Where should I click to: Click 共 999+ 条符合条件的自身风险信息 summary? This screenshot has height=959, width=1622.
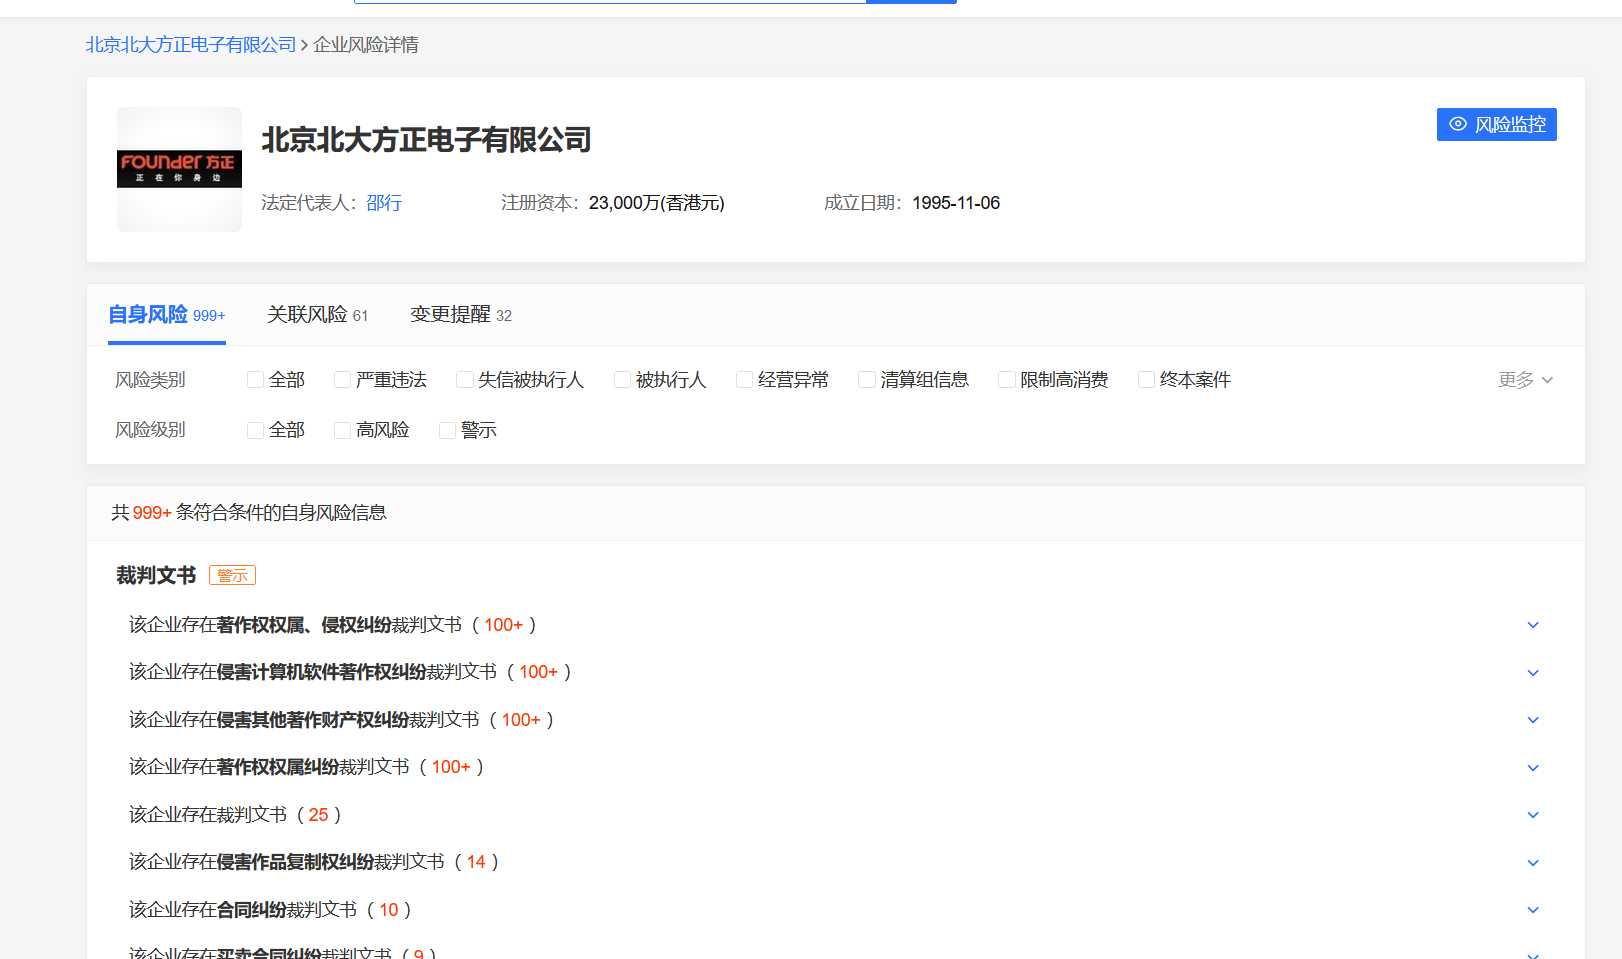[x=249, y=513]
